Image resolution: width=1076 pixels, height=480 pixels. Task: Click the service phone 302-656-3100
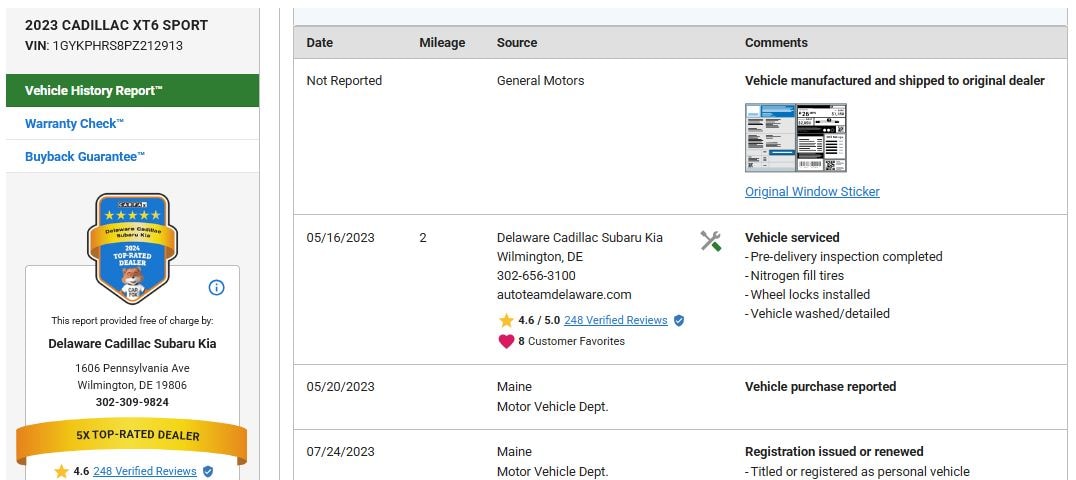pos(536,276)
